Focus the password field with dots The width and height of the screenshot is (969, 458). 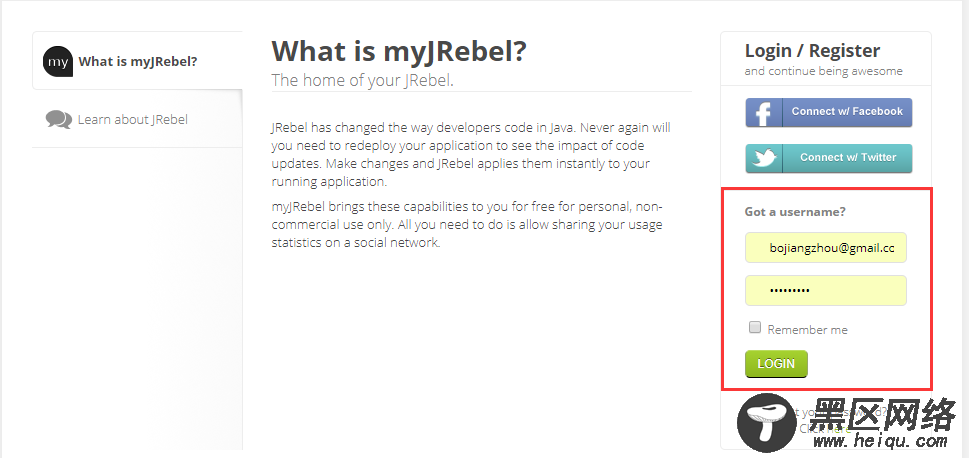[826, 290]
